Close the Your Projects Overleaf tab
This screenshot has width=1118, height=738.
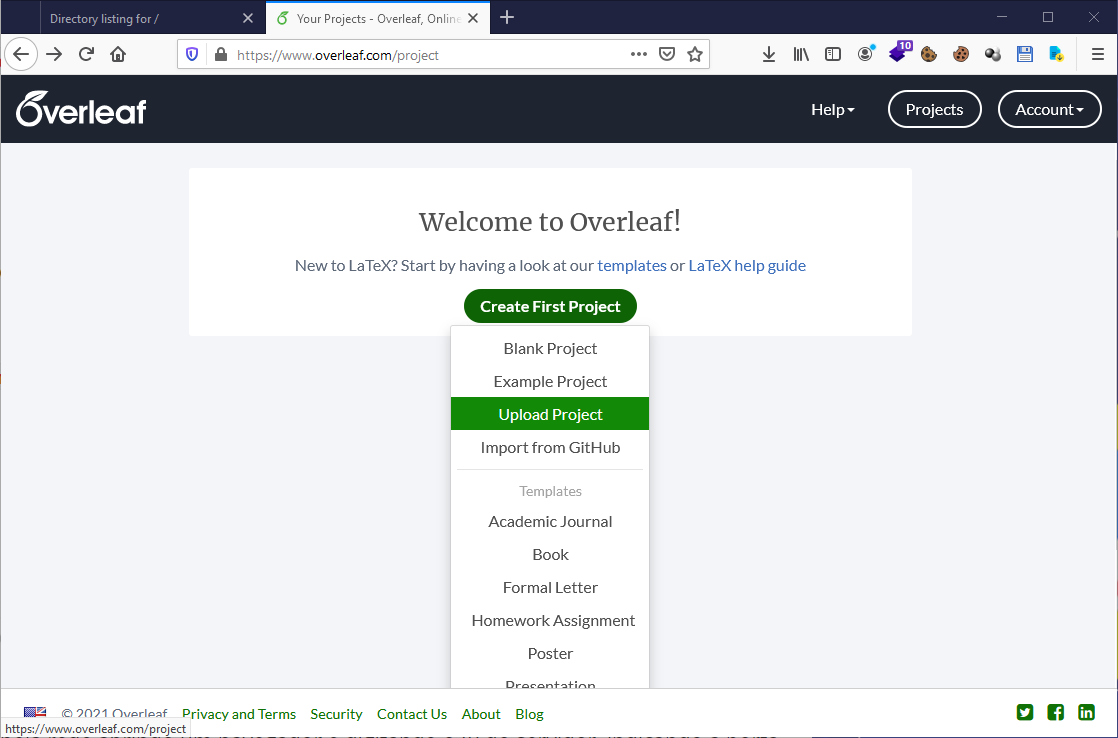pyautogui.click(x=473, y=19)
